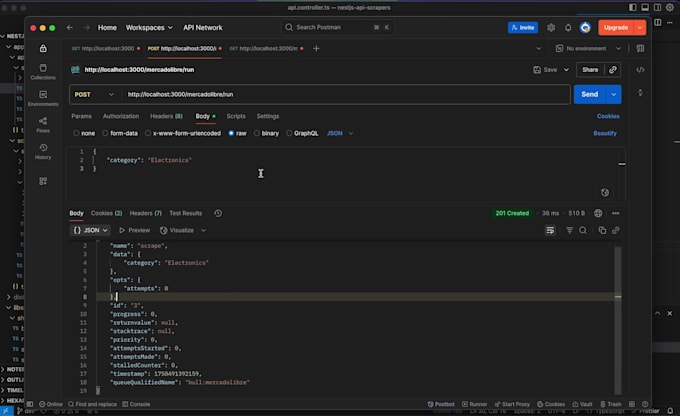The image size is (680, 416).
Task: Click the response history clock icon
Action: [x=218, y=213]
